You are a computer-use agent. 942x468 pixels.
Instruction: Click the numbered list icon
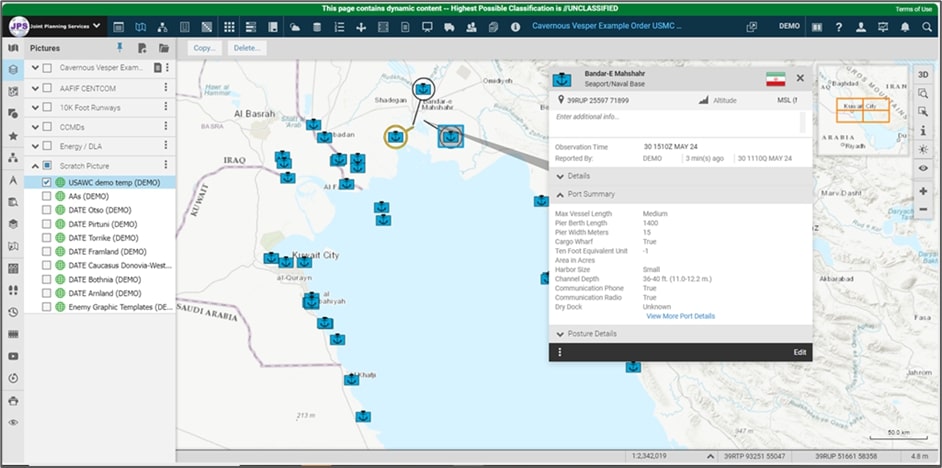pyautogui.click(x=339, y=27)
